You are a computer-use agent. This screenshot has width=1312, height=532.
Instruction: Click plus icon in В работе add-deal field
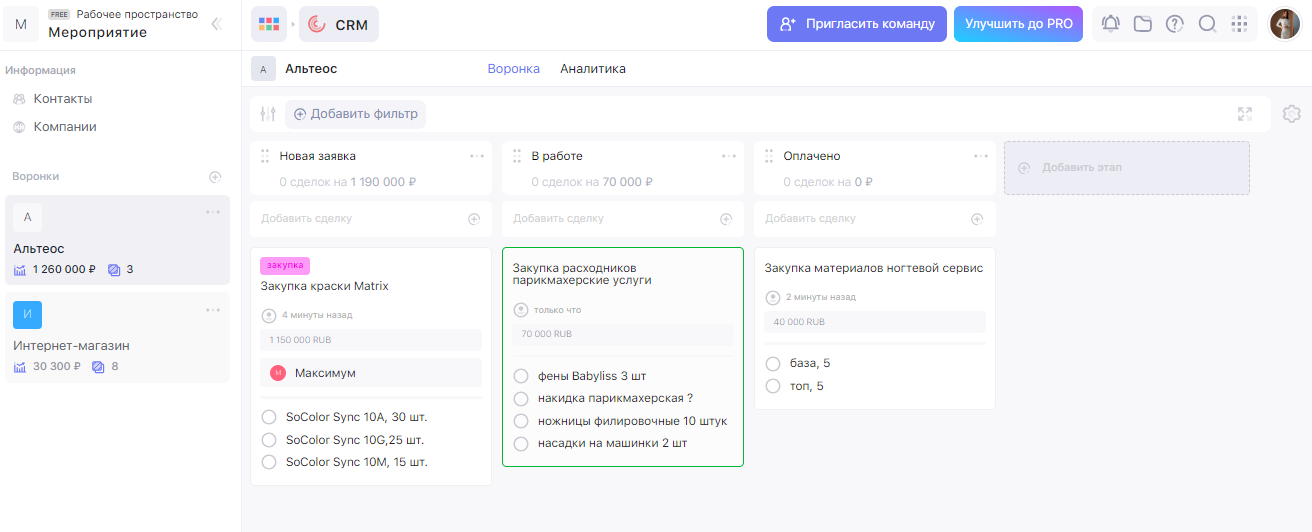pos(726,219)
